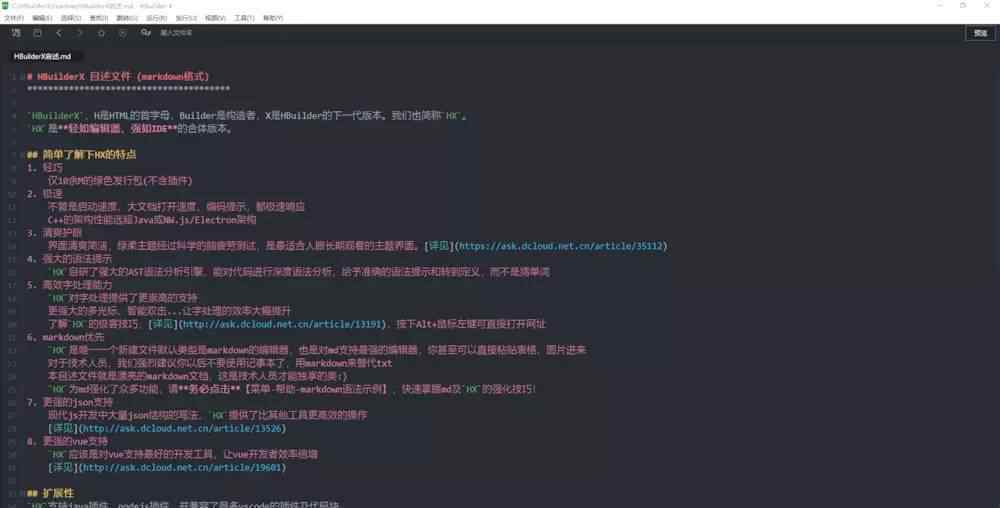
Task: Collapse the fold marker at 简单了解下HX的特点 heading
Action: 22,155
